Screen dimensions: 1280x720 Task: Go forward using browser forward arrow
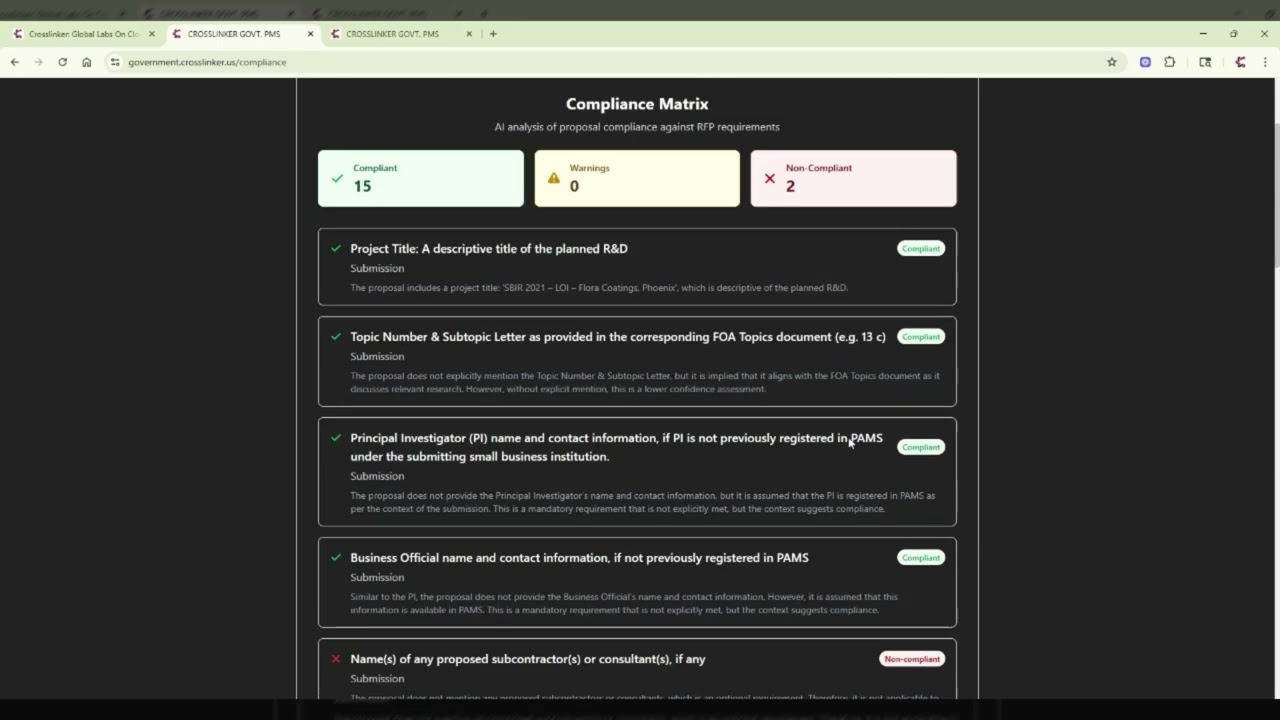[38, 62]
